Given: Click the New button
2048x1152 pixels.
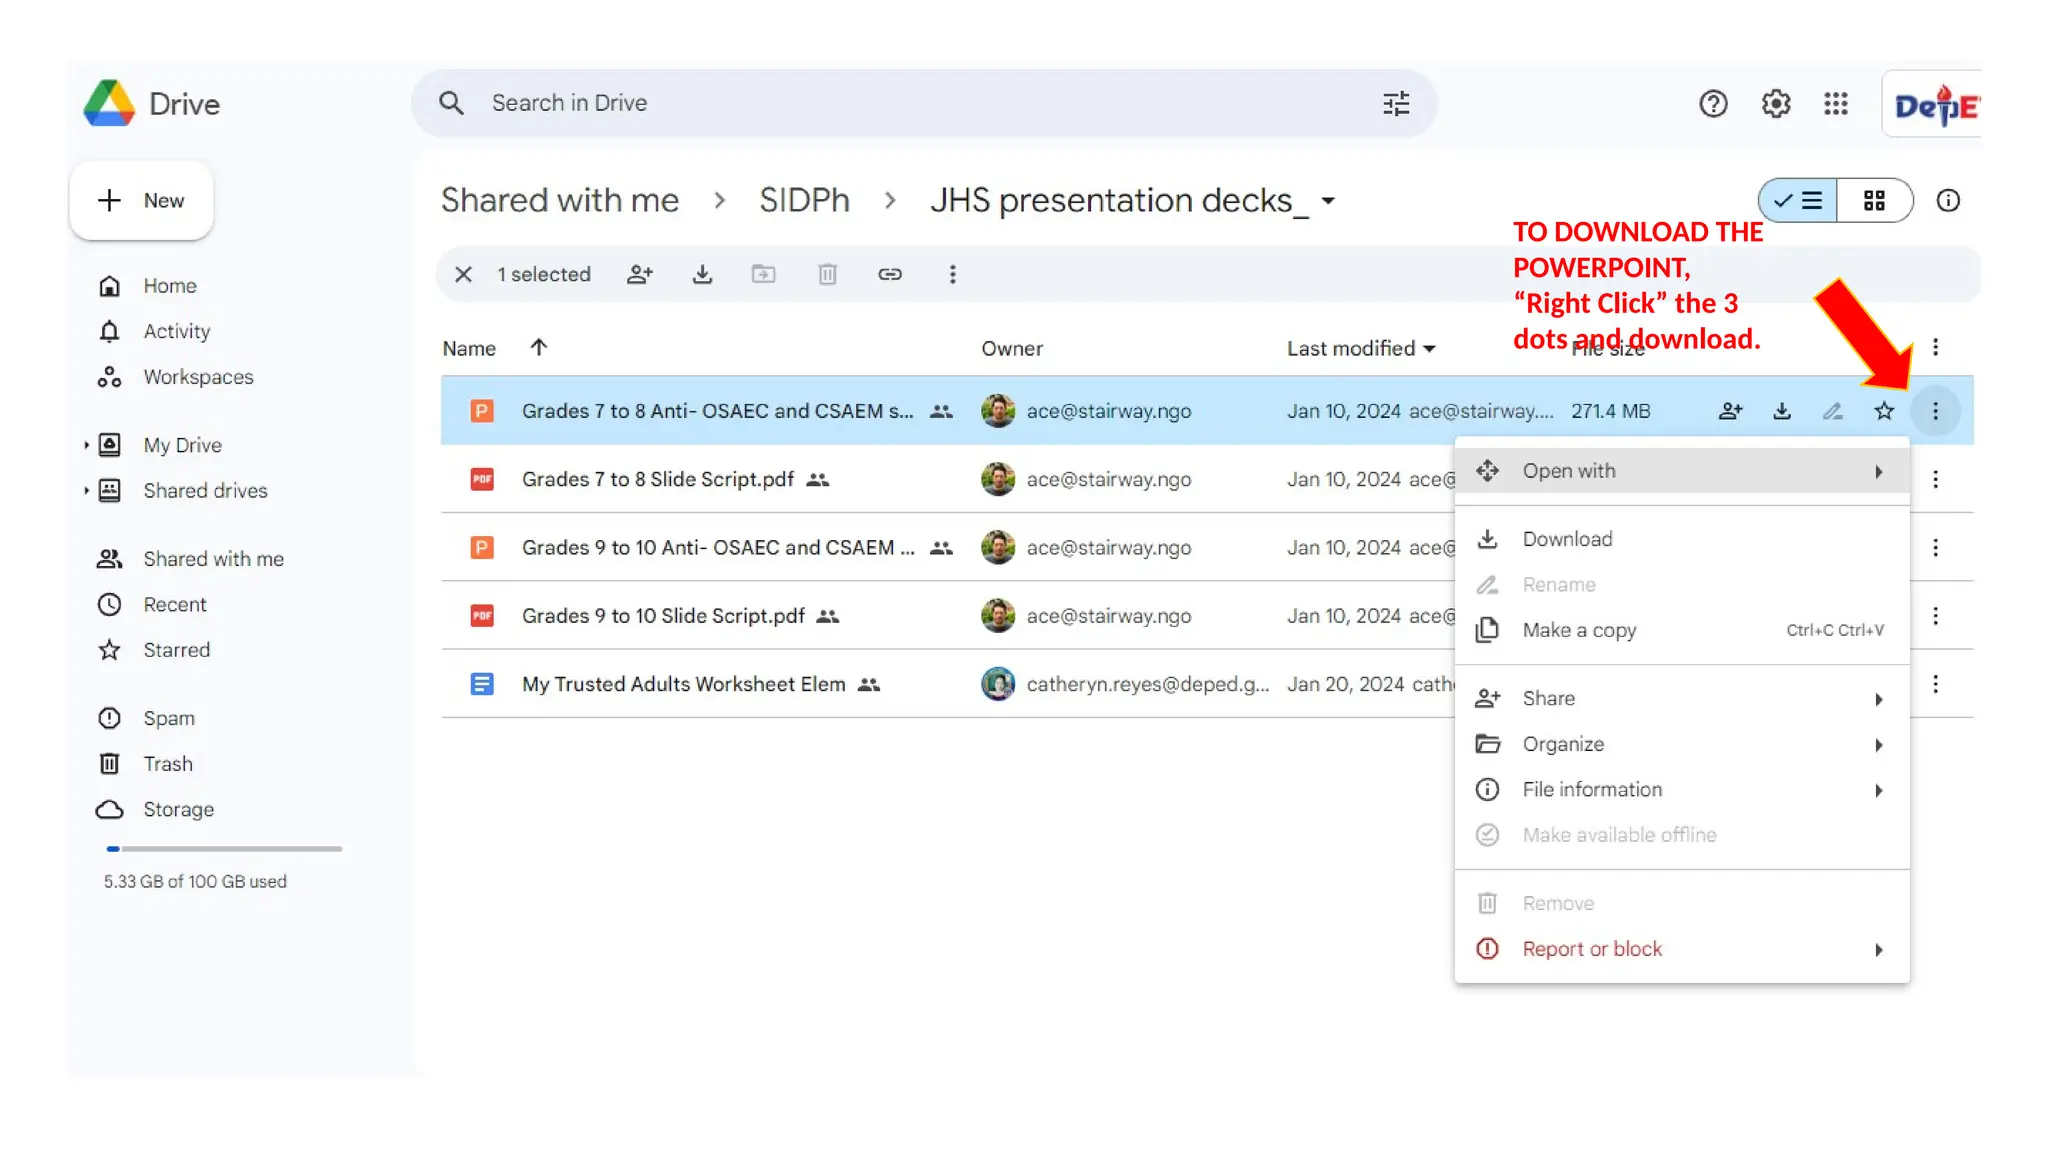Looking at the screenshot, I should click(141, 200).
